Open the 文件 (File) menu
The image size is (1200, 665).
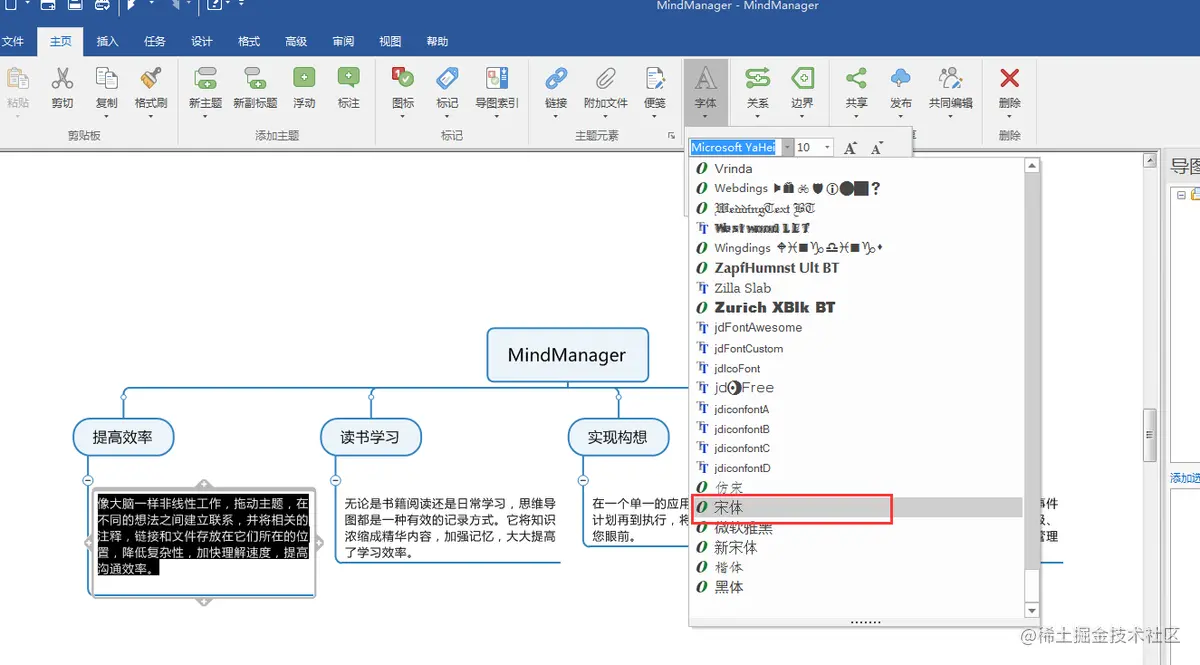[13, 41]
